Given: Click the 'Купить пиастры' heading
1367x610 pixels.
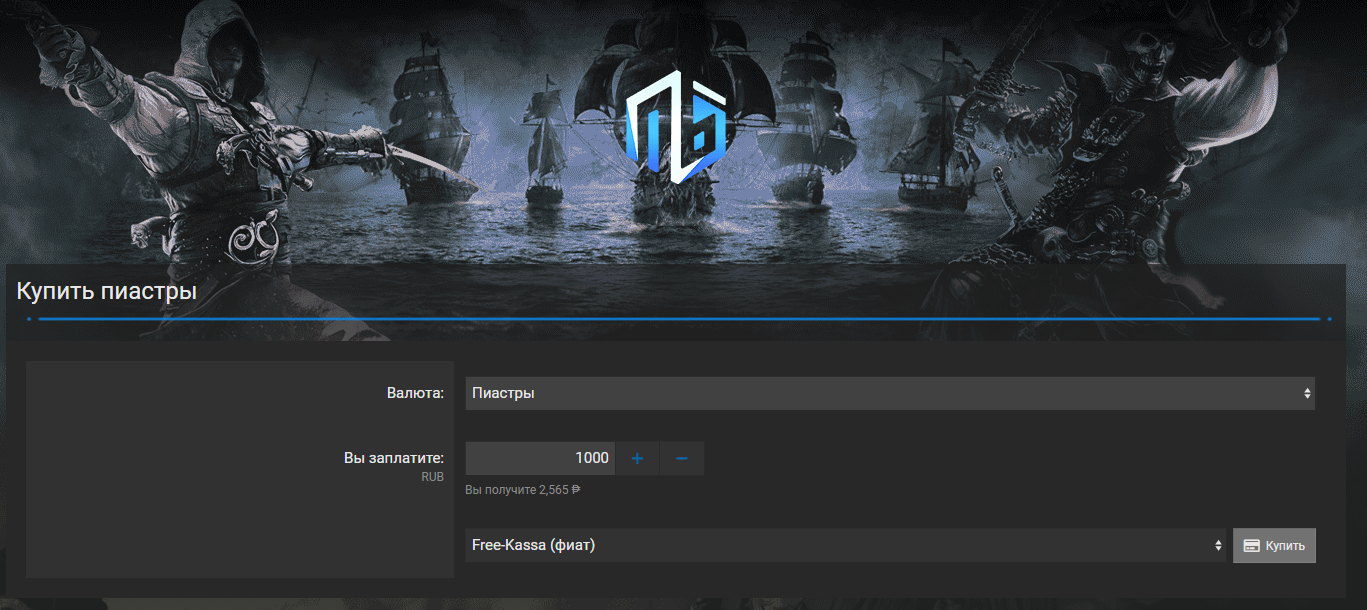Looking at the screenshot, I should [x=106, y=292].
